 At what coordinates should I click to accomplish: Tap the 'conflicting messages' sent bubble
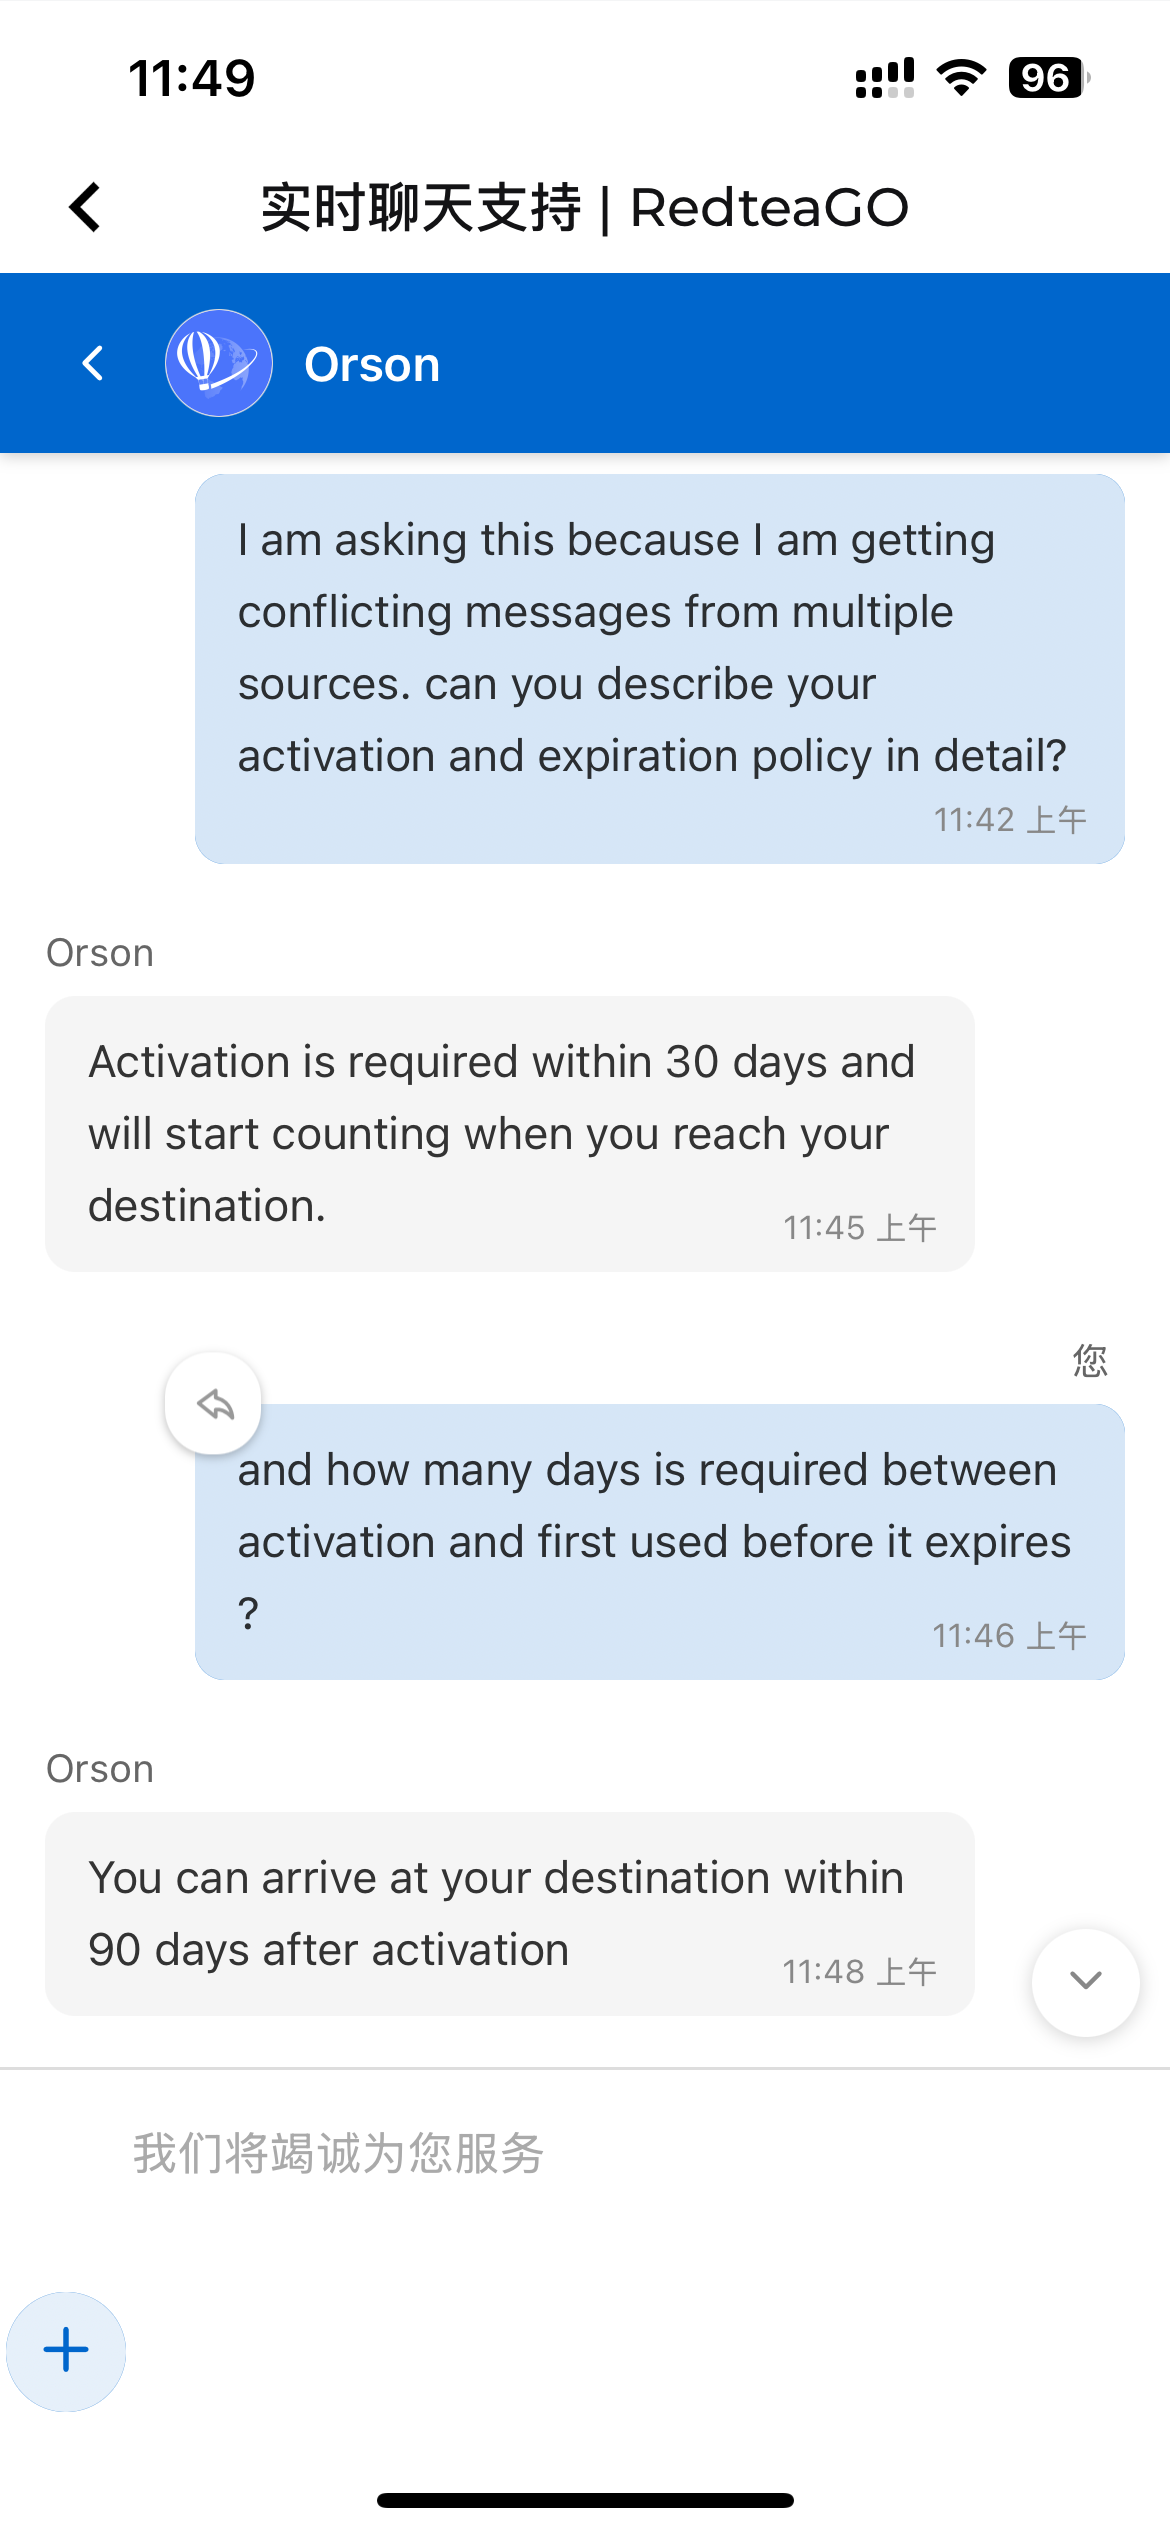pos(660,668)
